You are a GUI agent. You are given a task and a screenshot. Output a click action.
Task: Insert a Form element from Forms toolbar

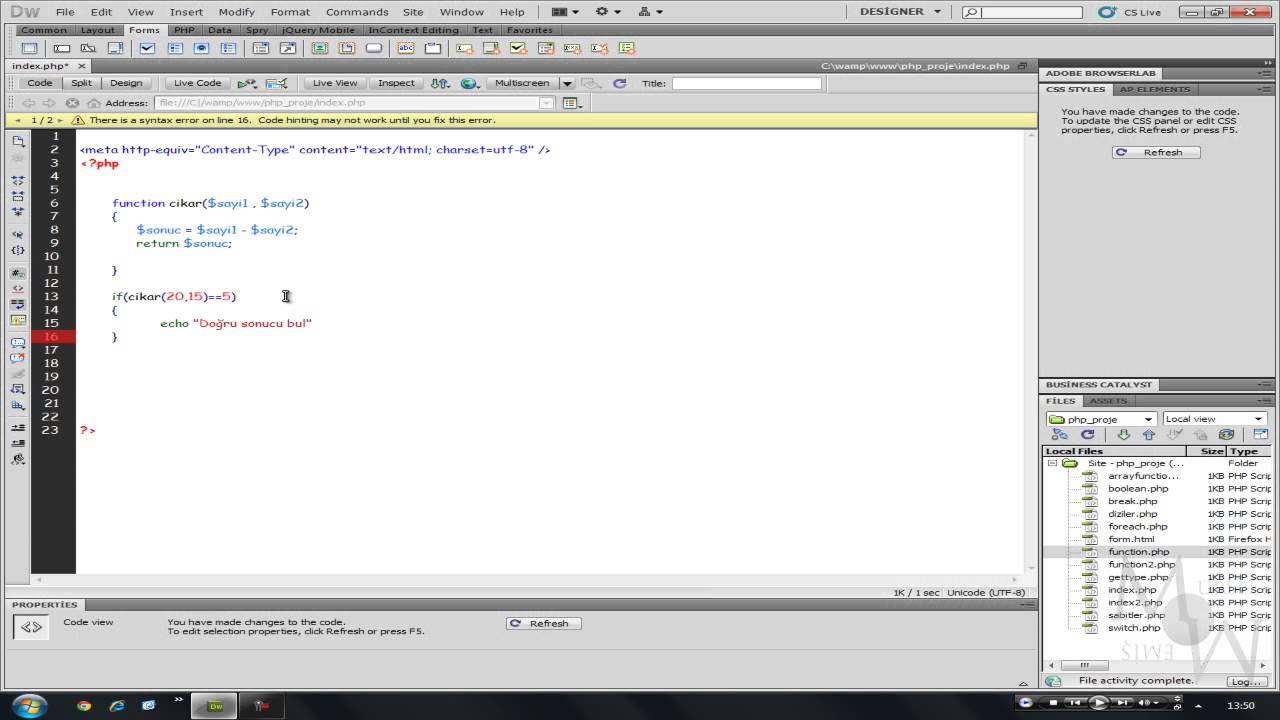pyautogui.click(x=29, y=48)
